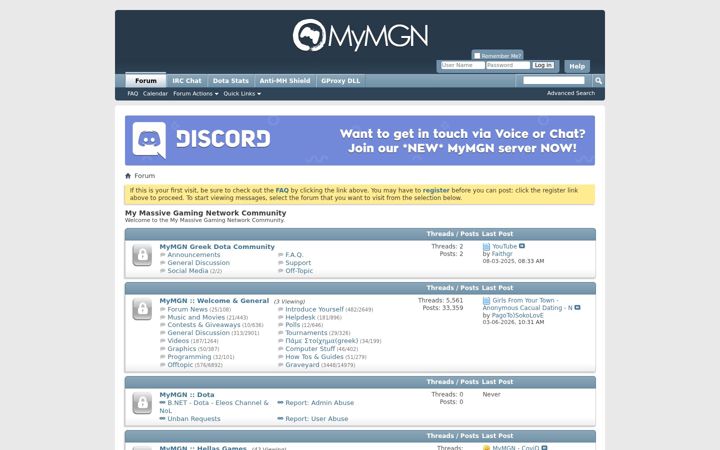720x450 pixels.
Task: Open MyMGN :: Welcome & General forum
Action: [214, 301]
